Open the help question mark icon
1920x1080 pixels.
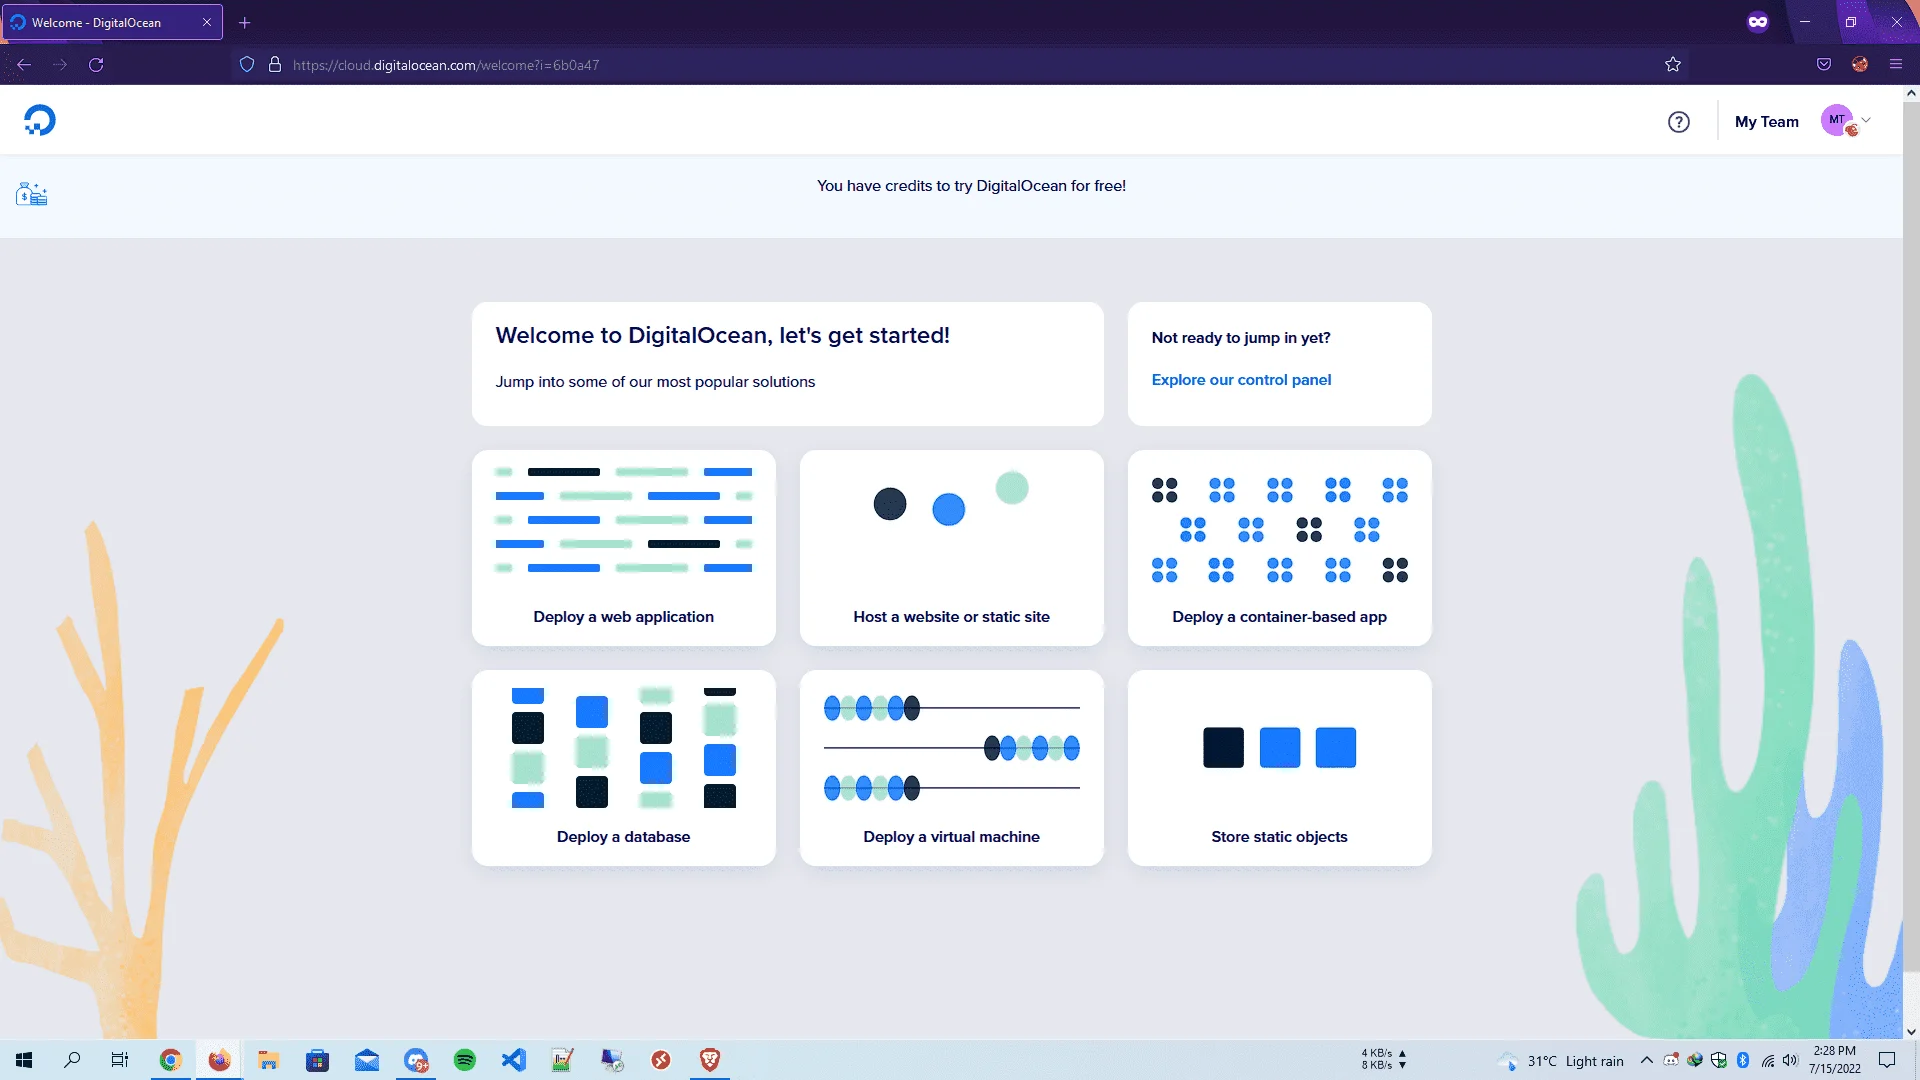click(1679, 122)
